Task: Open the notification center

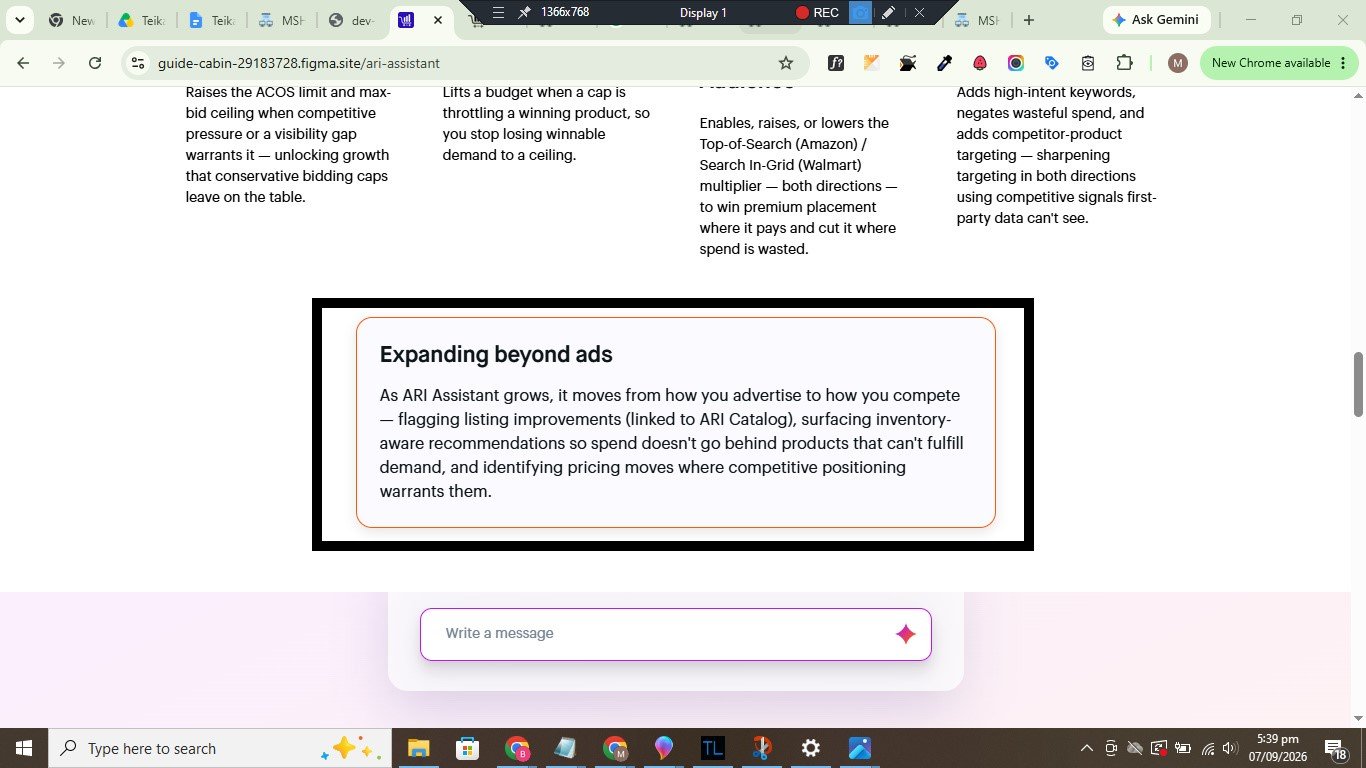Action: pos(1335,748)
